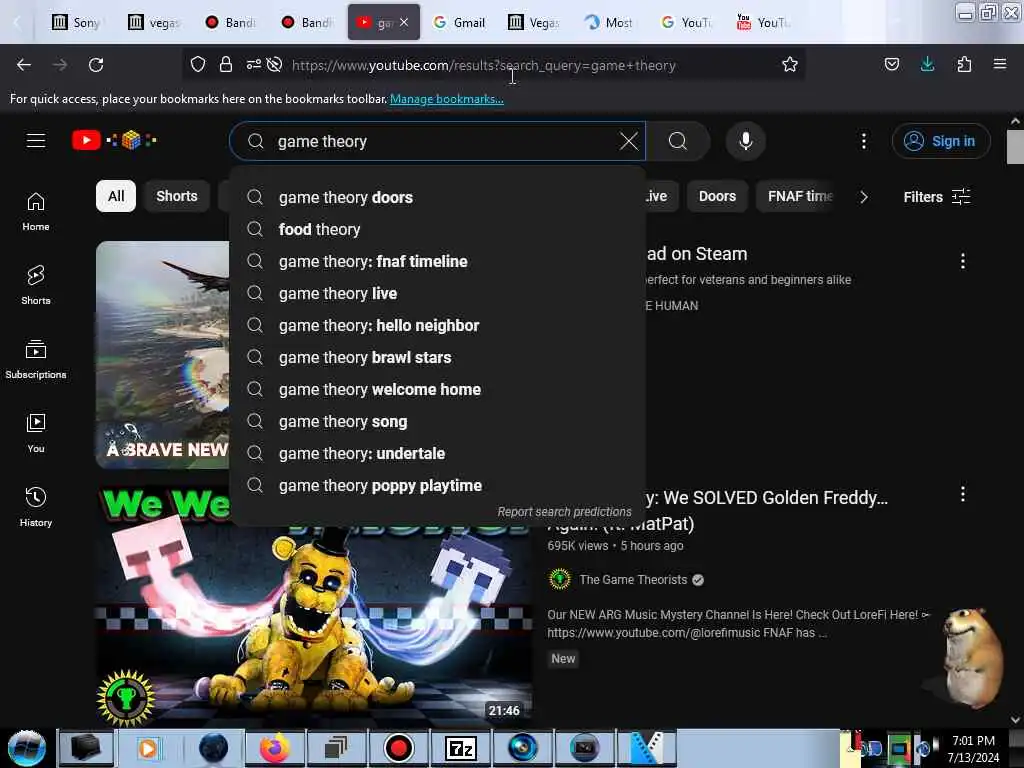Click the red record taskbar icon
This screenshot has height=768, width=1024.
(x=398, y=748)
